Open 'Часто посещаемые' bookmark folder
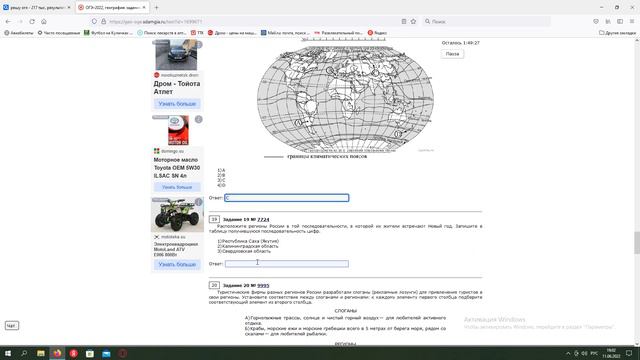640x360 pixels. coord(59,33)
